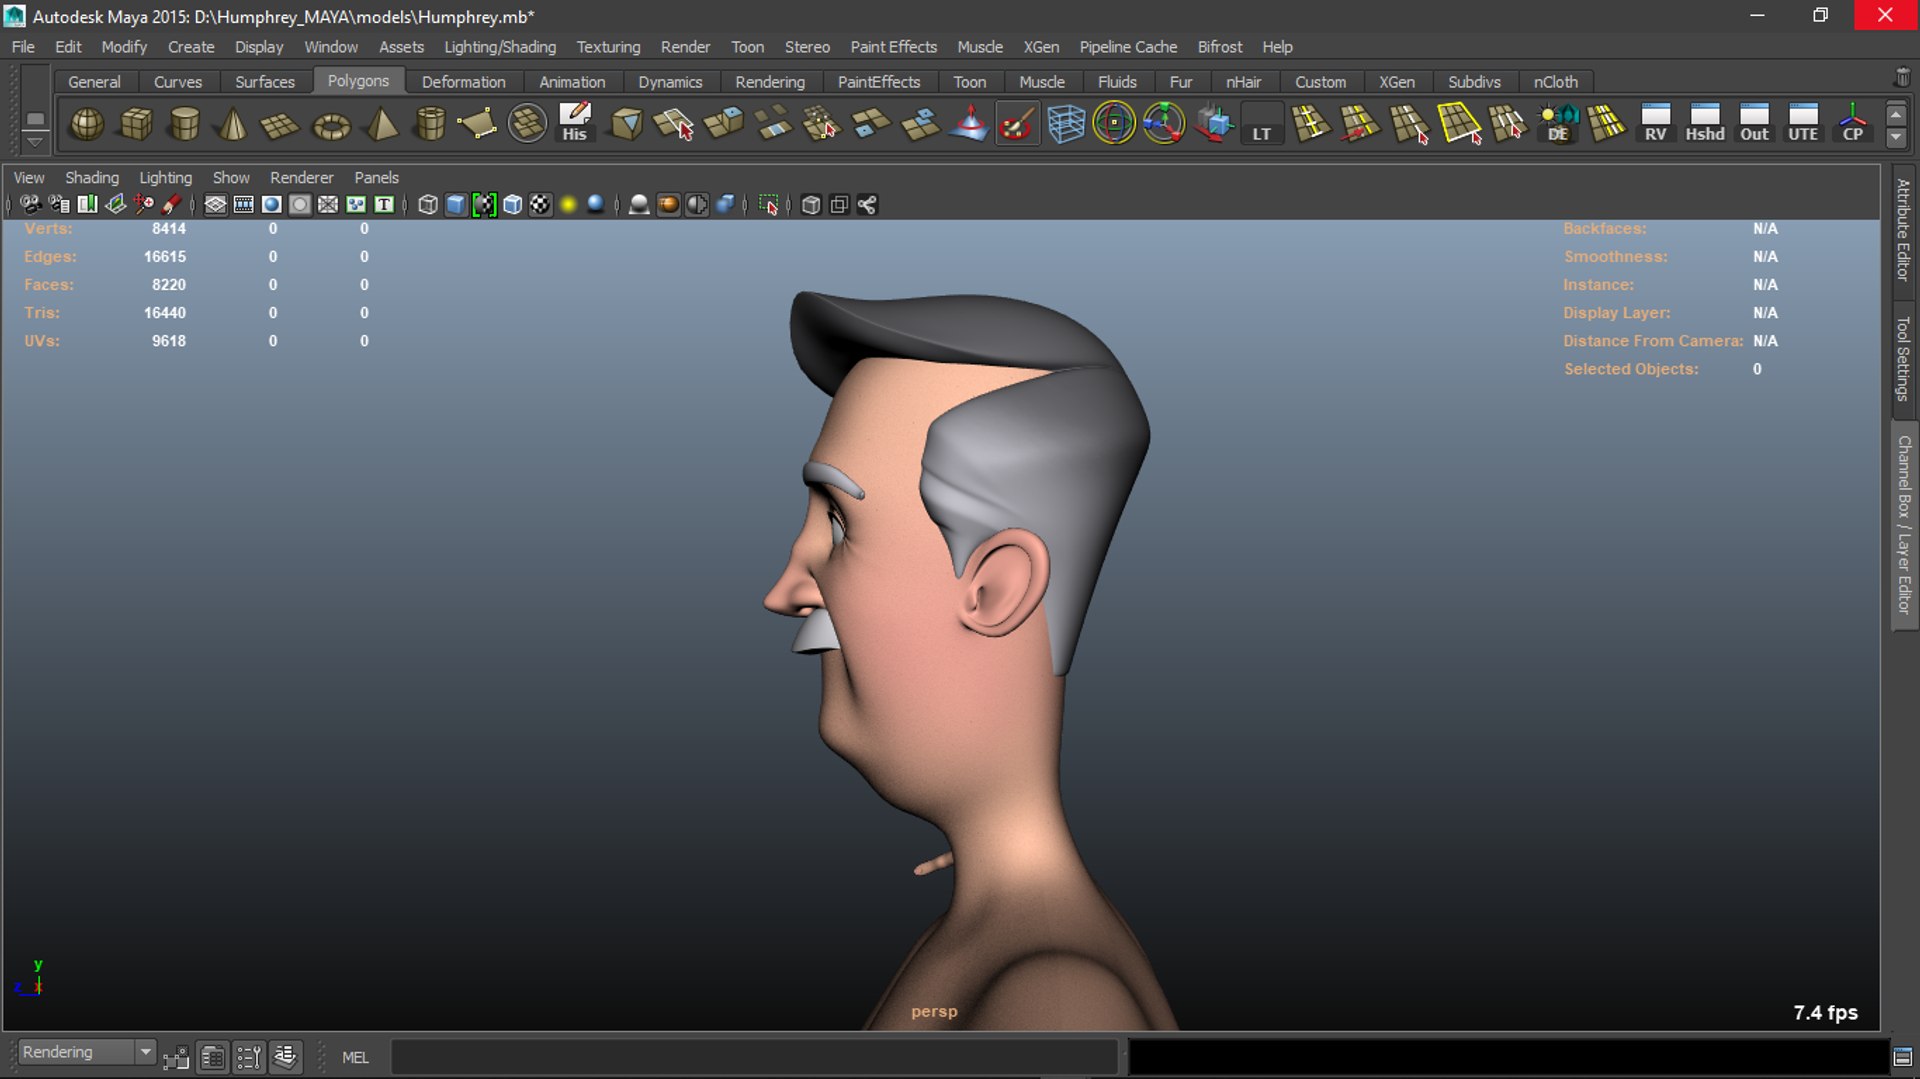The image size is (1920, 1079).
Task: Toggle smooth shade all in viewport
Action: click(x=456, y=205)
